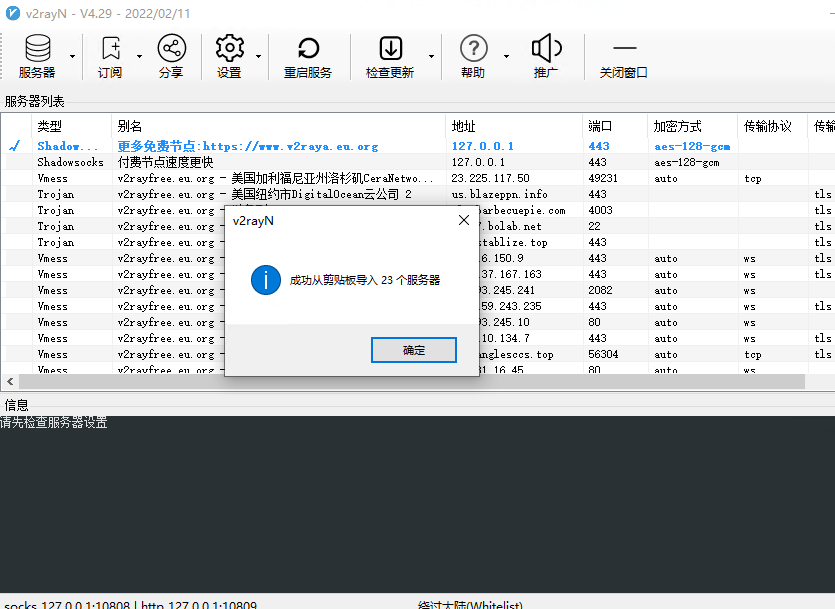
Task: Click the 127.0.0.1 address in highlighted row
Action: (x=482, y=146)
